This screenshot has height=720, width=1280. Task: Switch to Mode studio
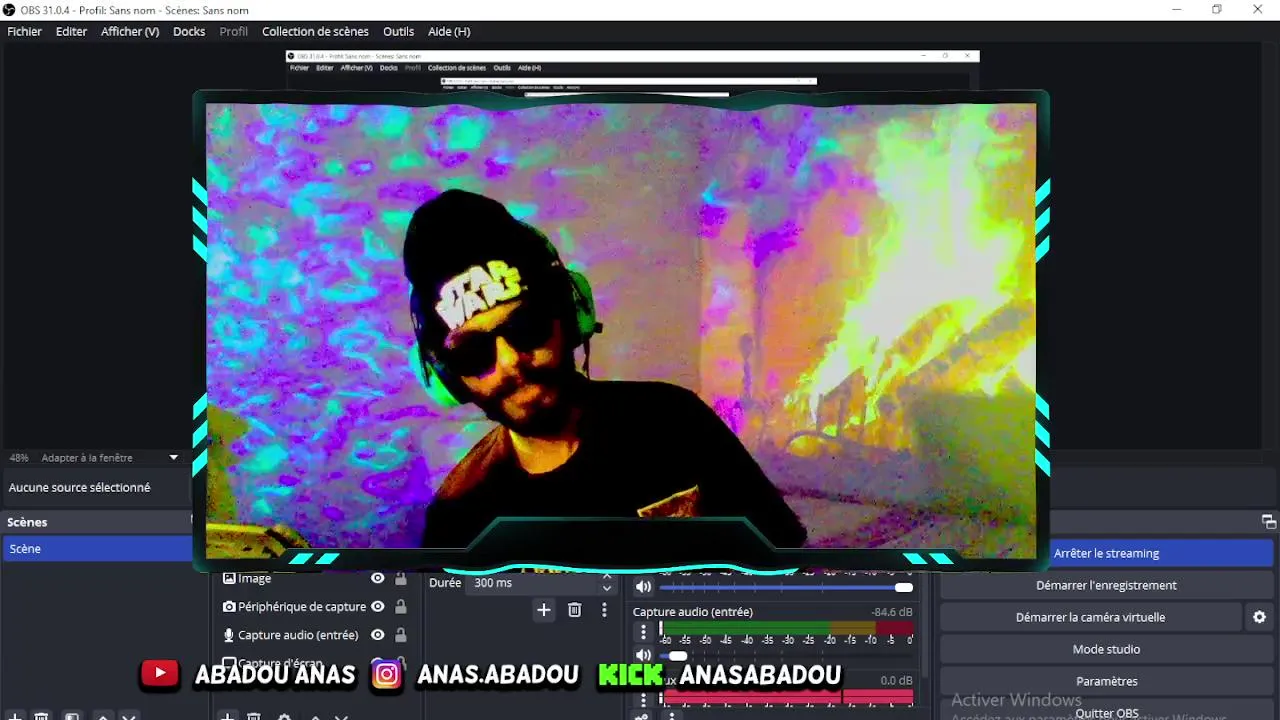pyautogui.click(x=1106, y=649)
